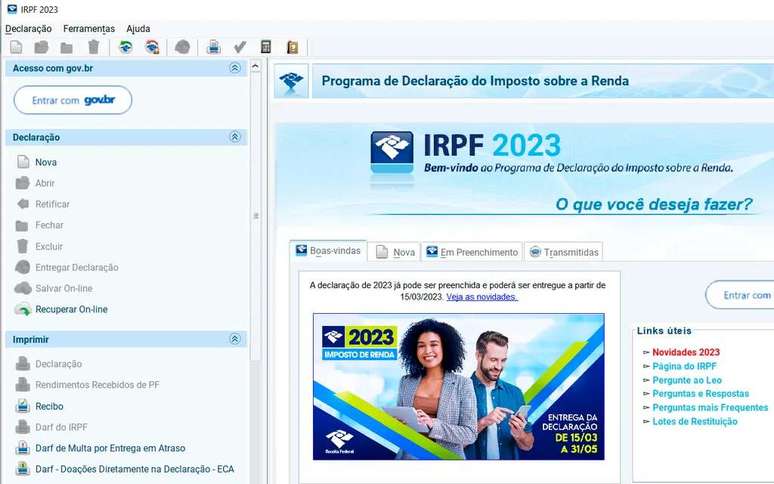Viewport: 774px width, 484px height.
Task: Click the sidebar splitter handle
Action: (256, 216)
